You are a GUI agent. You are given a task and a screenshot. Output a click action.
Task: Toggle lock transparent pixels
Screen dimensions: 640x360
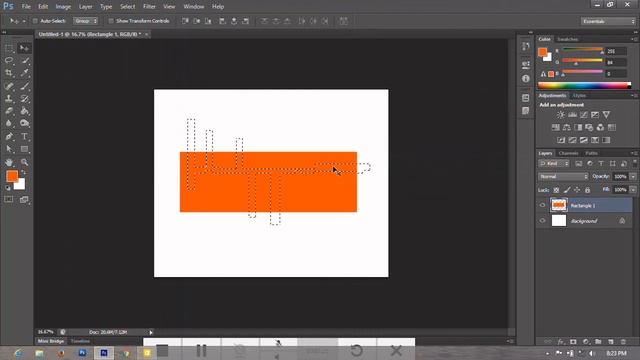coord(556,190)
